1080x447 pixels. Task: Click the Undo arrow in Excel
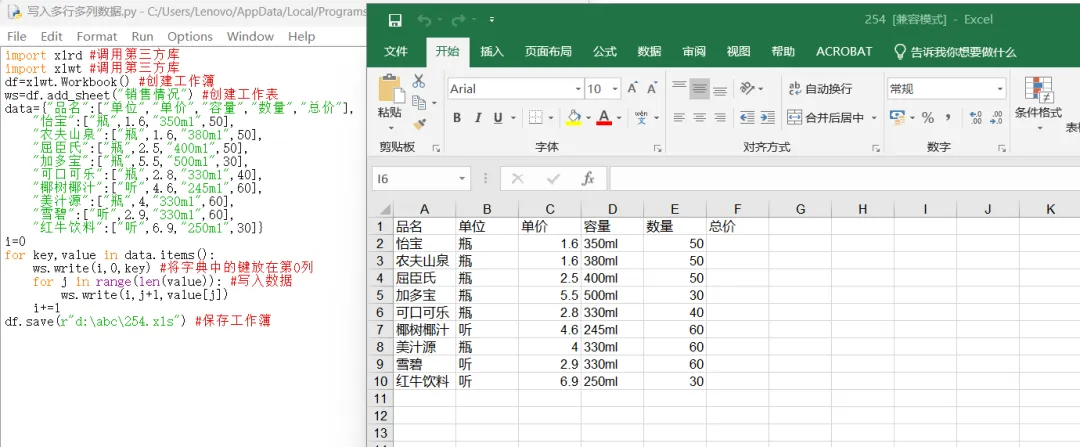[x=424, y=20]
